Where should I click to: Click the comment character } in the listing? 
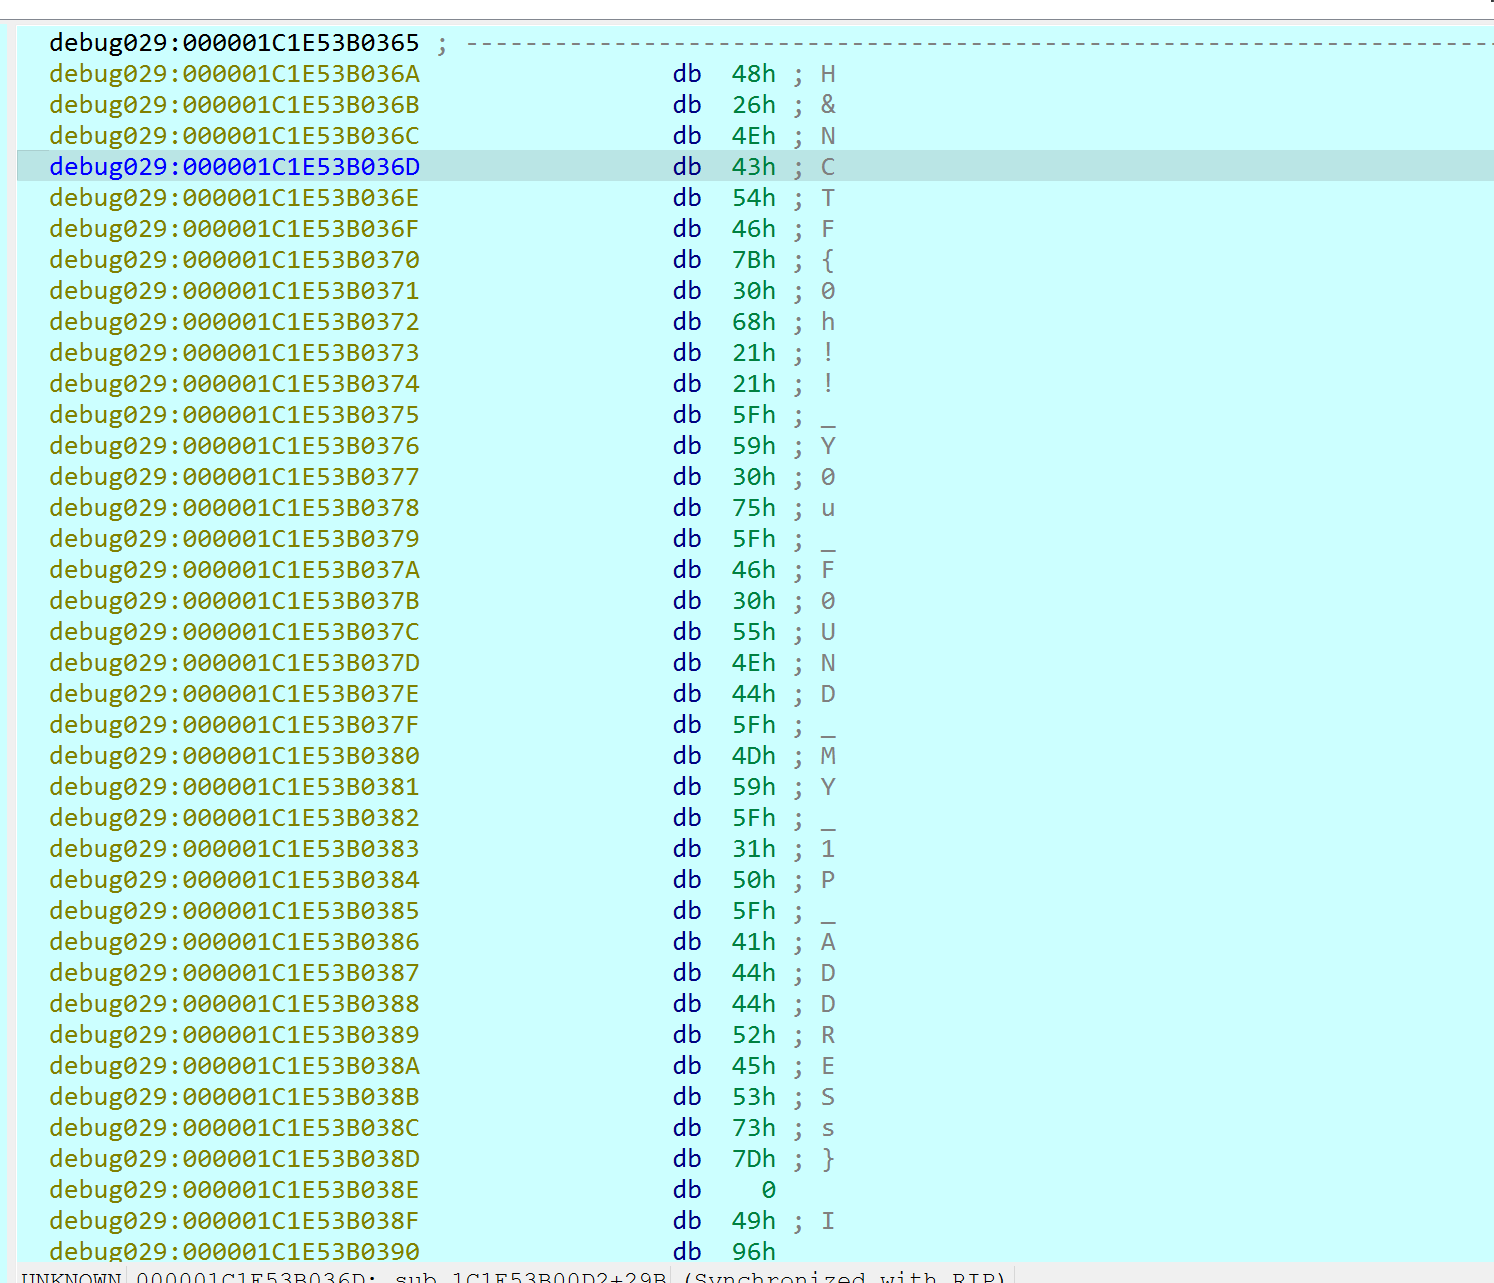click(x=828, y=1159)
